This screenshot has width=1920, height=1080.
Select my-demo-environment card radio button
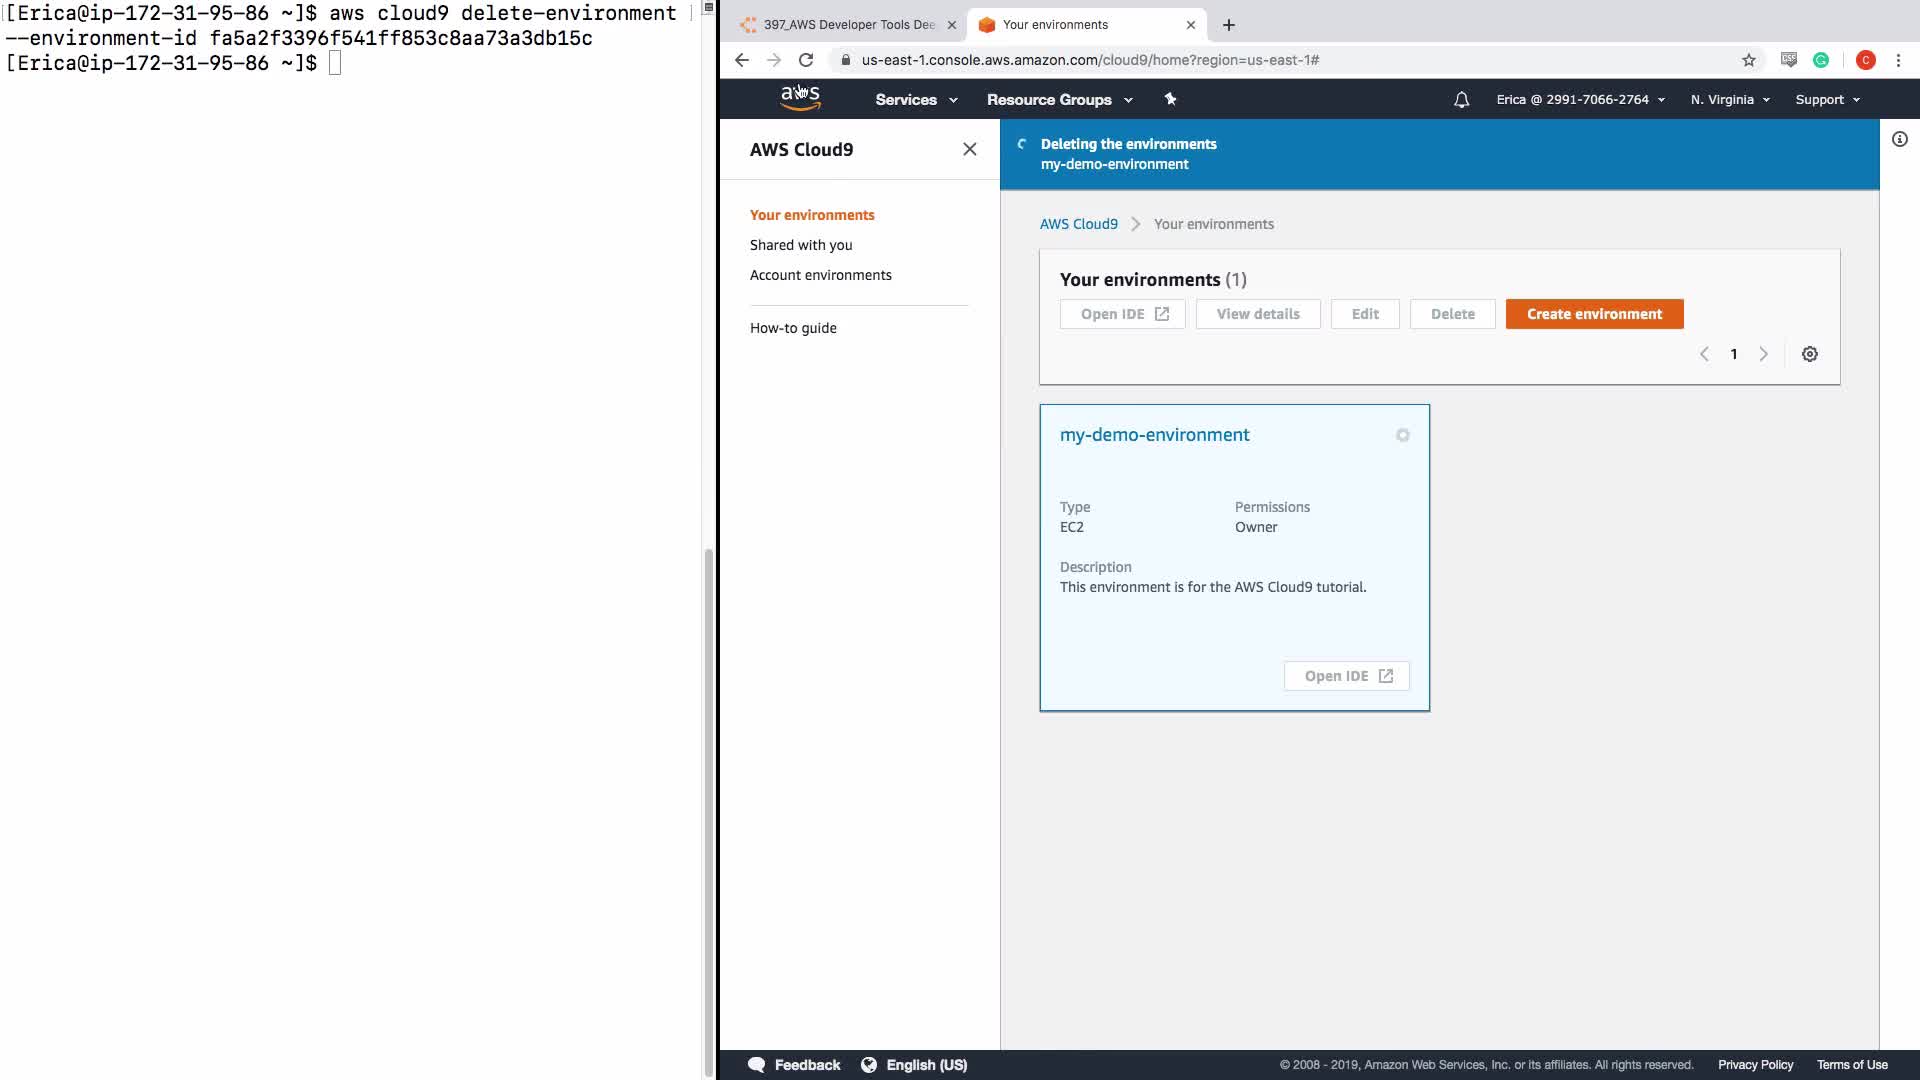(x=1402, y=435)
